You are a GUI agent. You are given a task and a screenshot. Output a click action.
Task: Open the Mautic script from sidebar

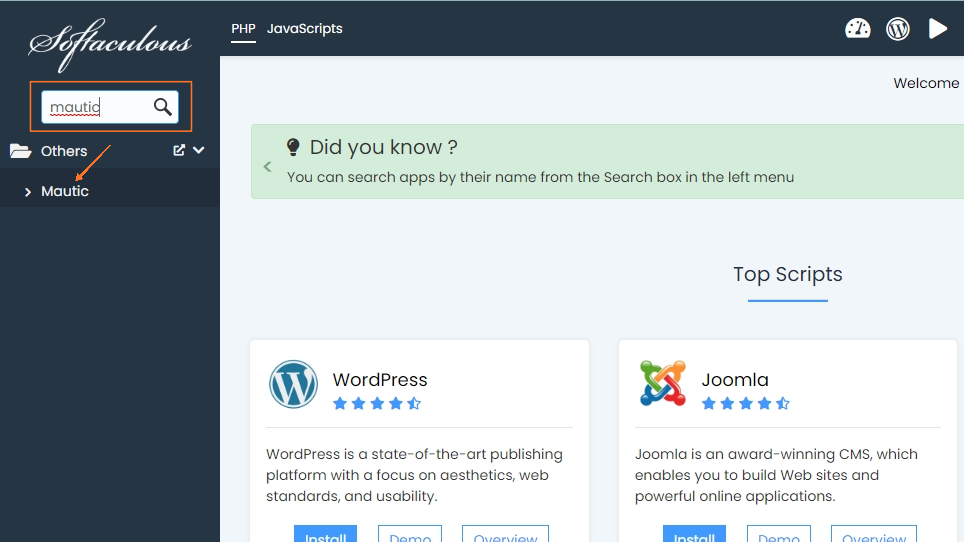pos(65,191)
